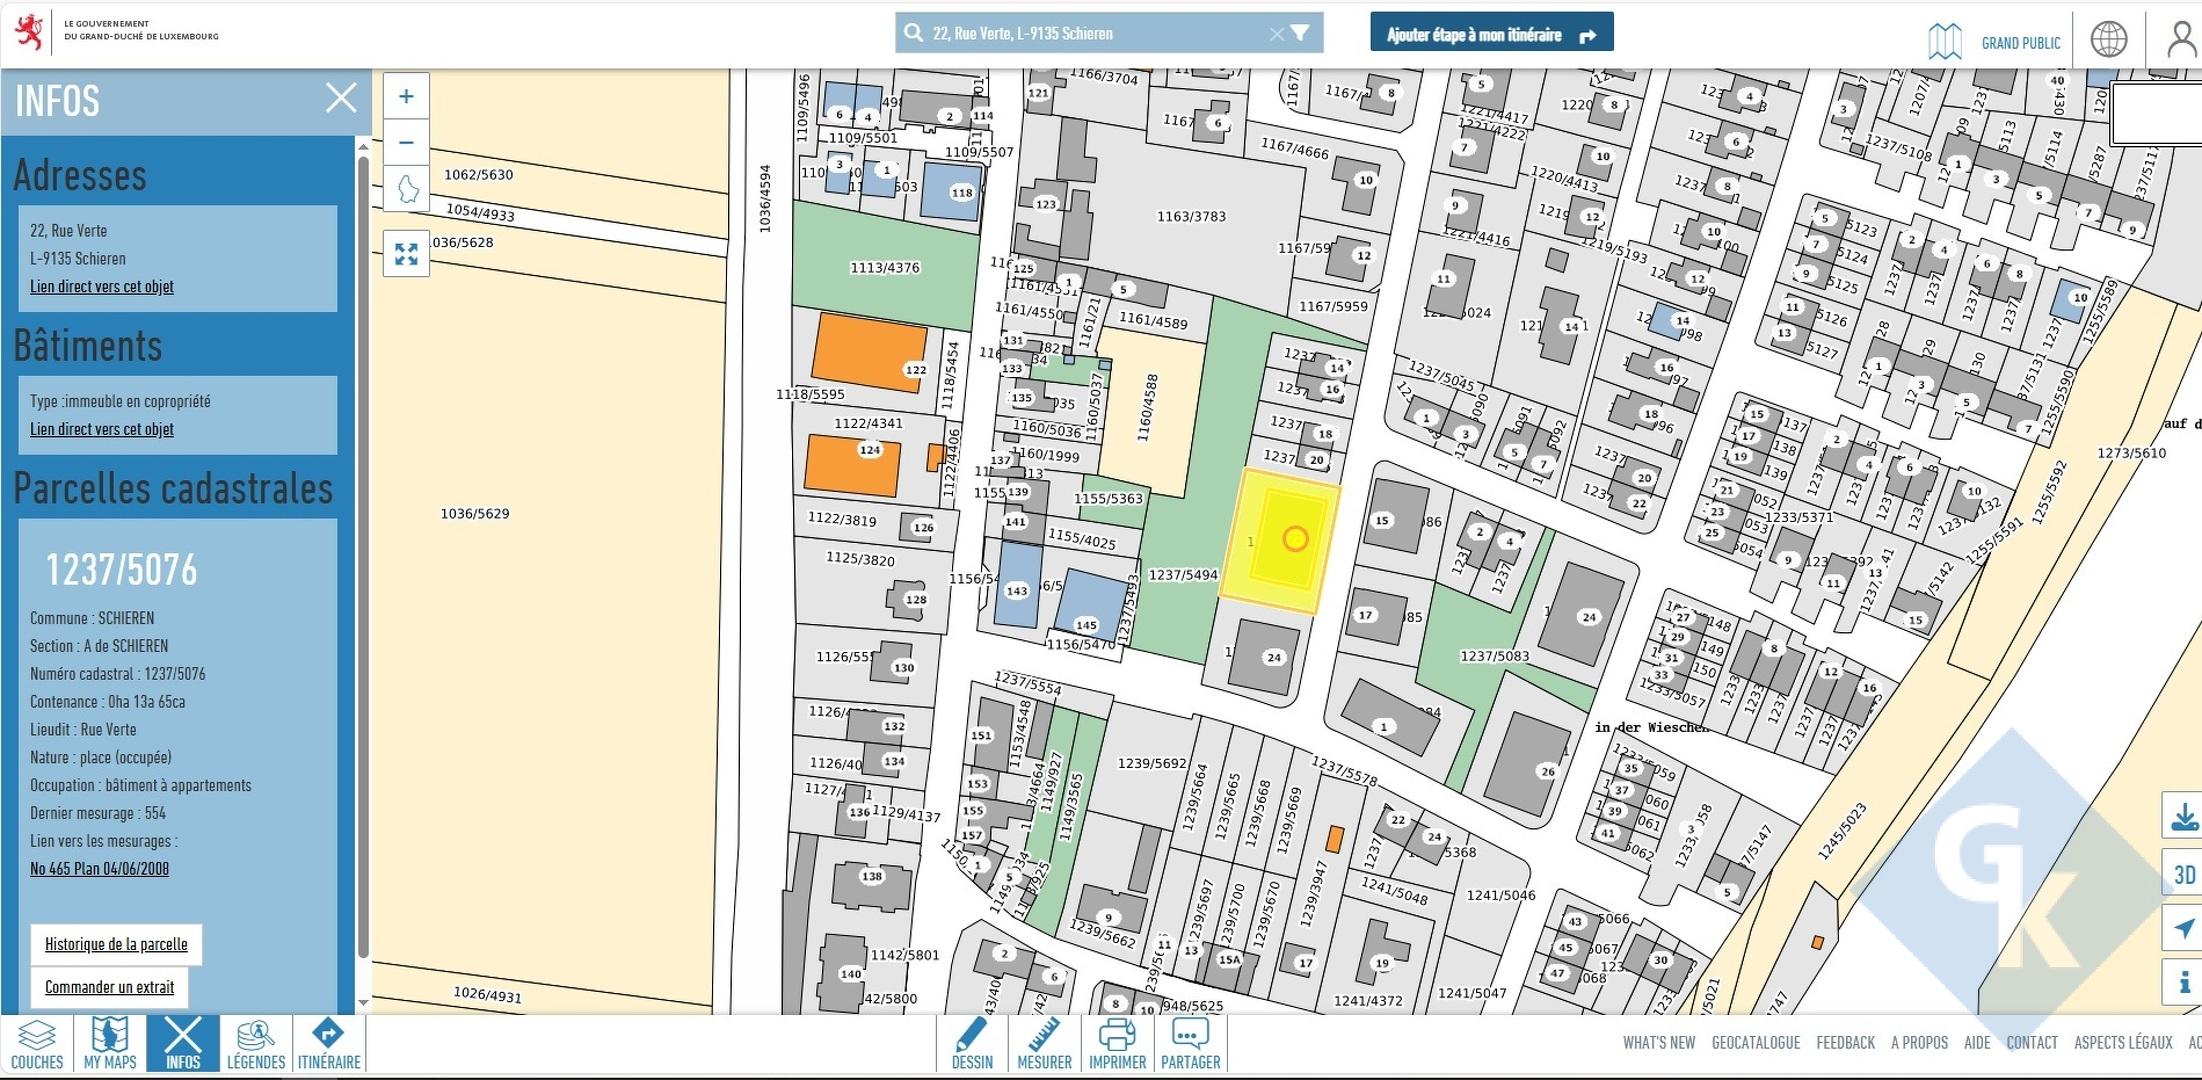Zoom out of the map

(406, 143)
